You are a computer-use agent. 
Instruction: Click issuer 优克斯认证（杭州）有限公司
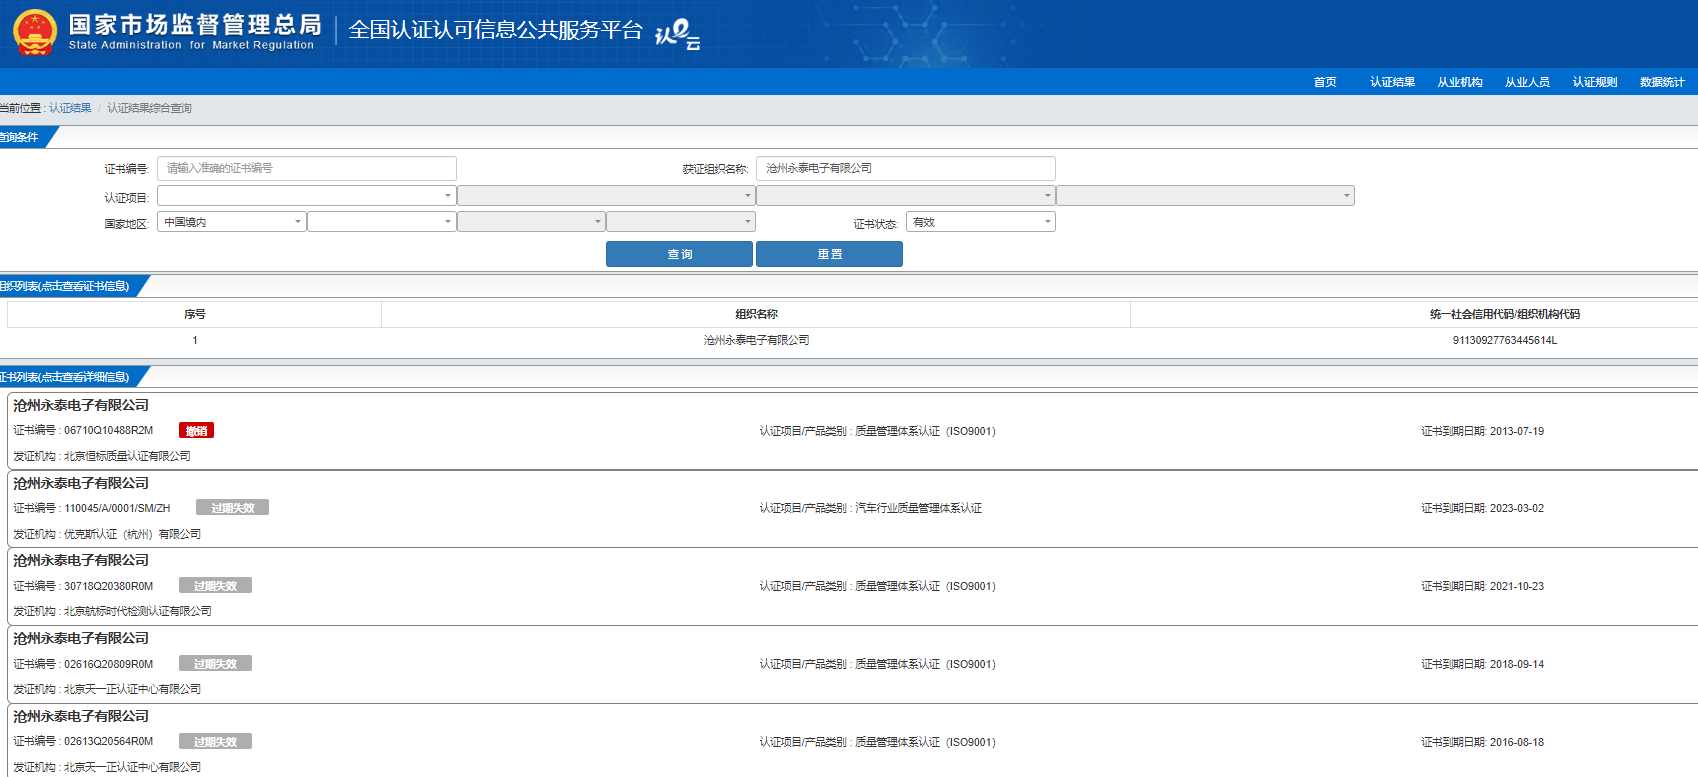pyautogui.click(x=132, y=534)
